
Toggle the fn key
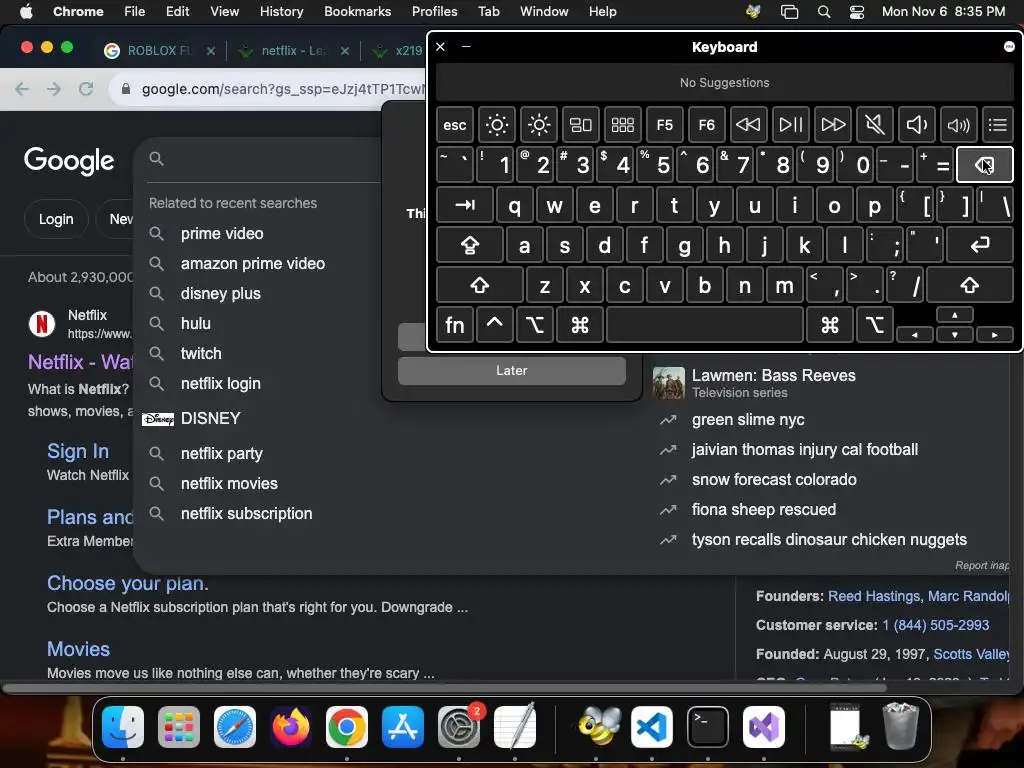pos(455,325)
